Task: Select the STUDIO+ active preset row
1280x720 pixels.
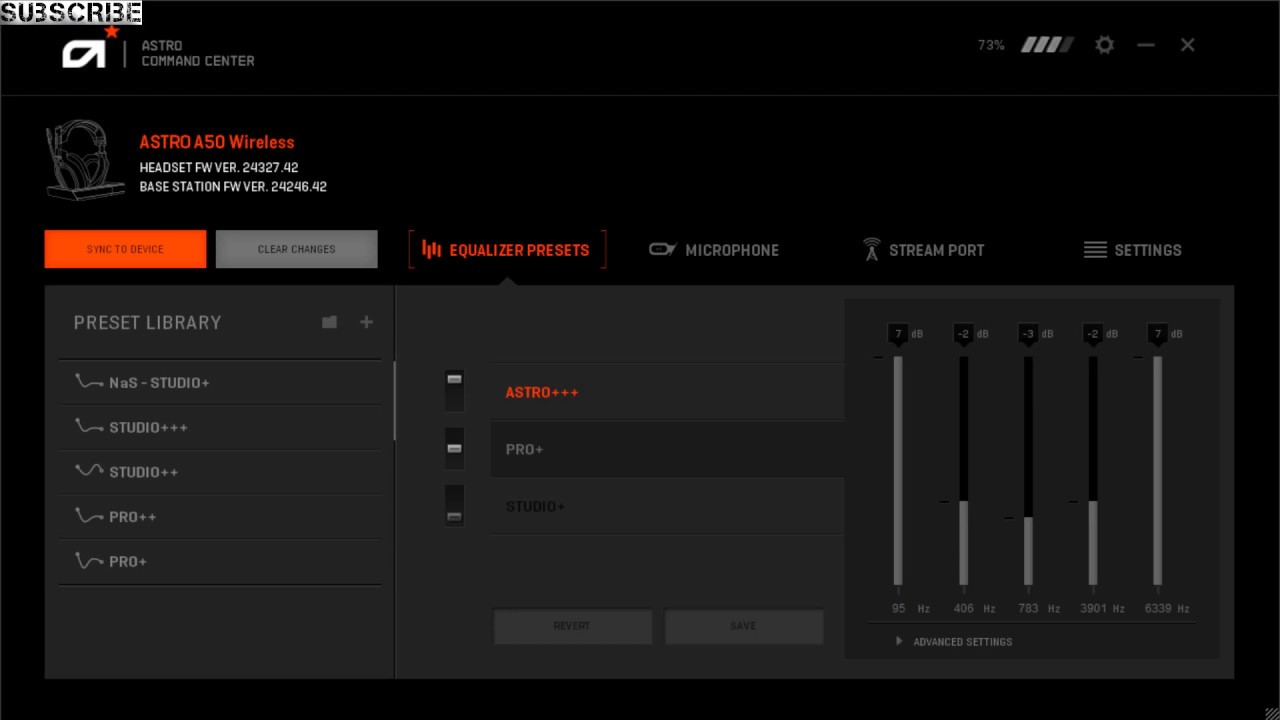Action: tap(667, 506)
